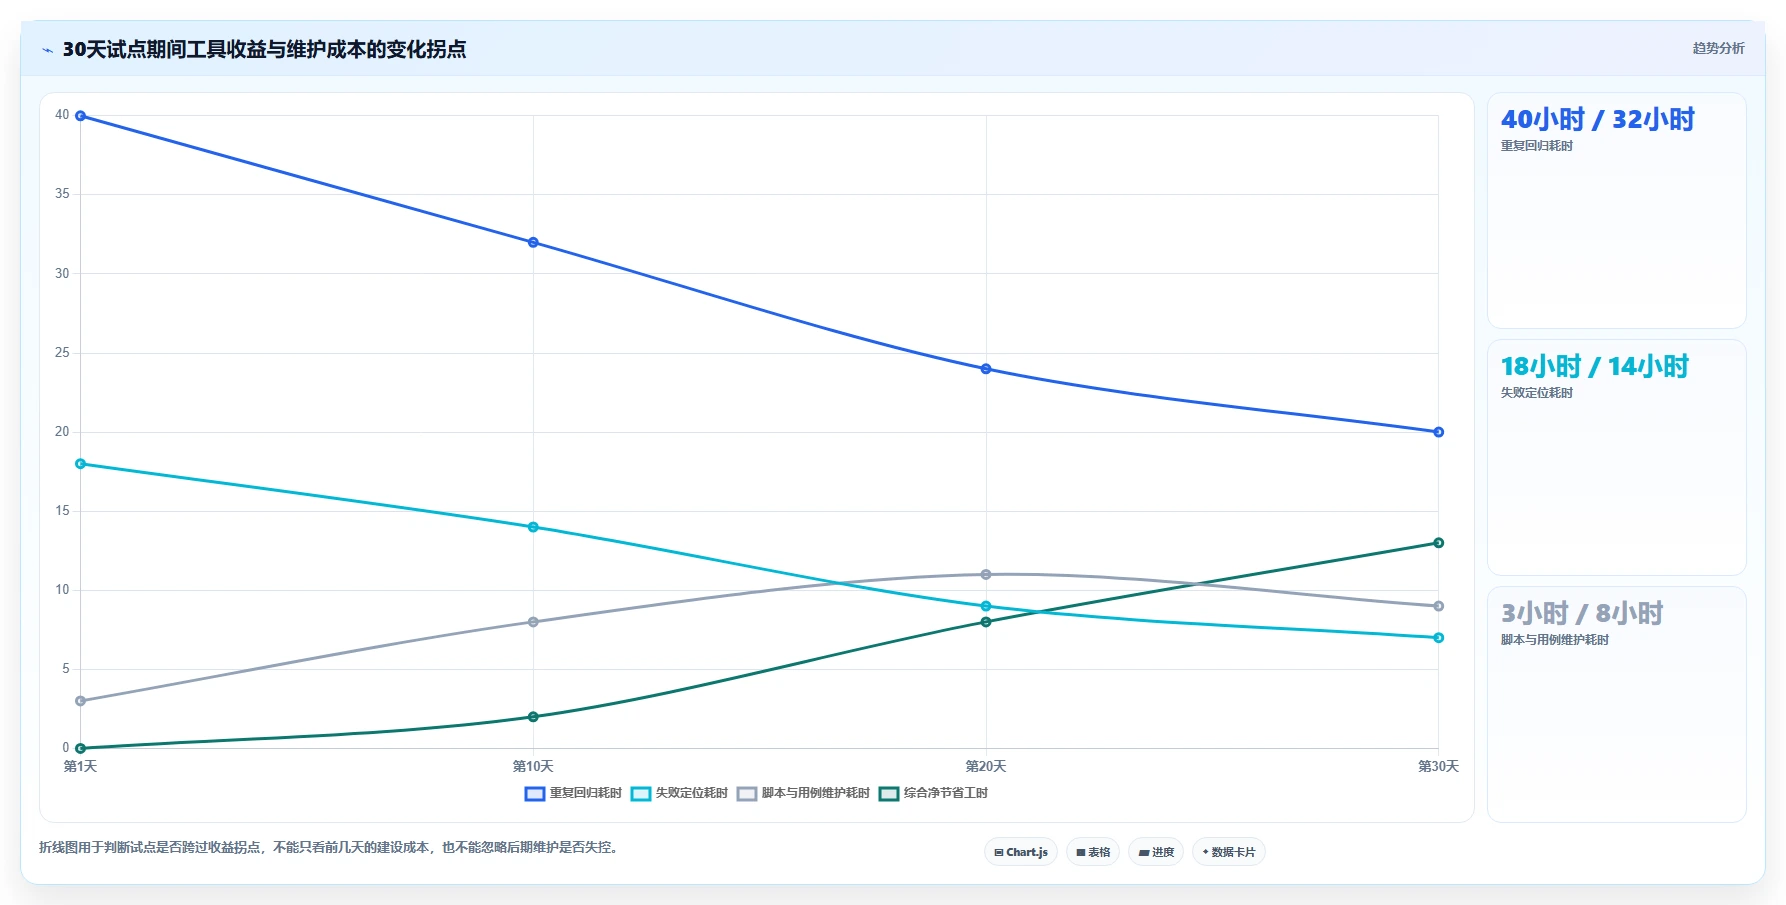Click the 第10天 x-axis label
1786x905 pixels.
[x=533, y=767]
